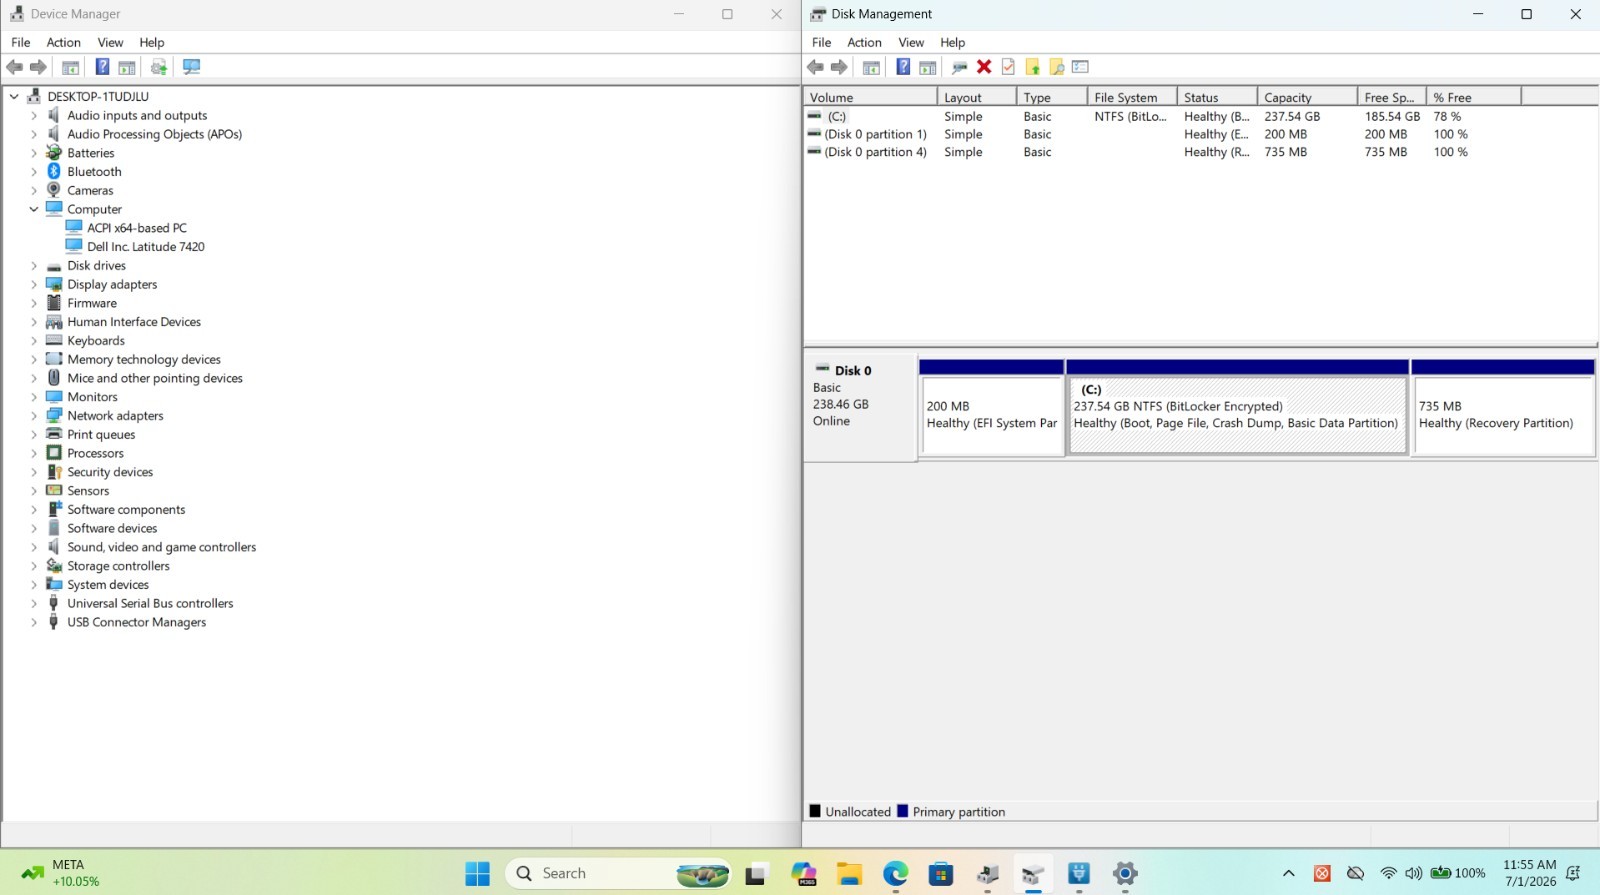Collapse the DESKTOP-1TUDJLU root node
1600x895 pixels.
pyautogui.click(x=14, y=97)
